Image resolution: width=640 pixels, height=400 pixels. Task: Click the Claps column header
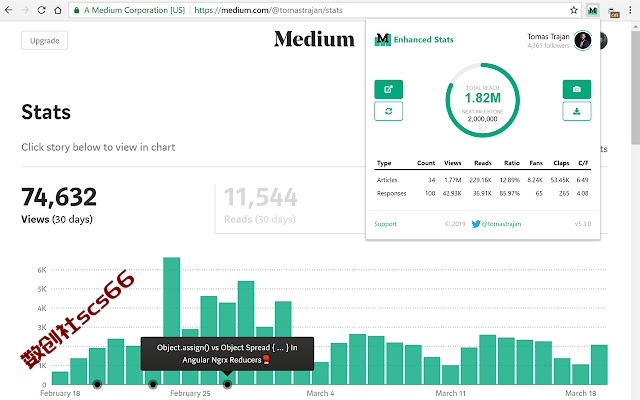[x=561, y=163]
